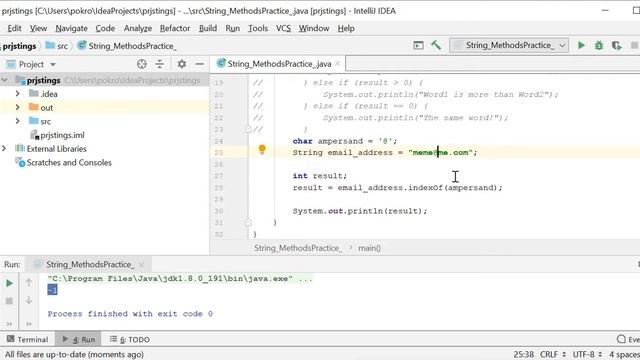Screen dimensions: 640x360
Task: Build project using the hammer icon
Action: click(x=436, y=45)
